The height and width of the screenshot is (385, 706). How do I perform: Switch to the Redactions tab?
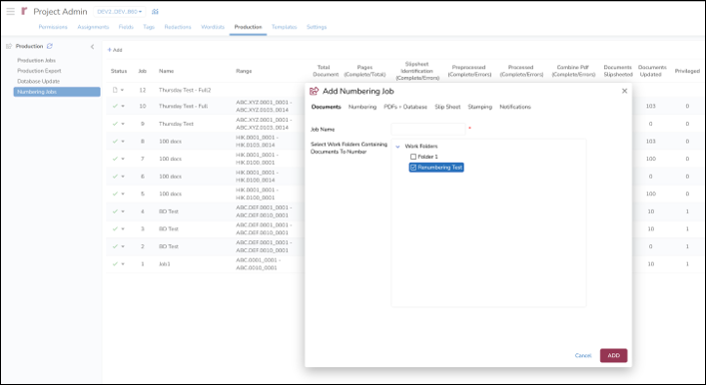tap(178, 27)
